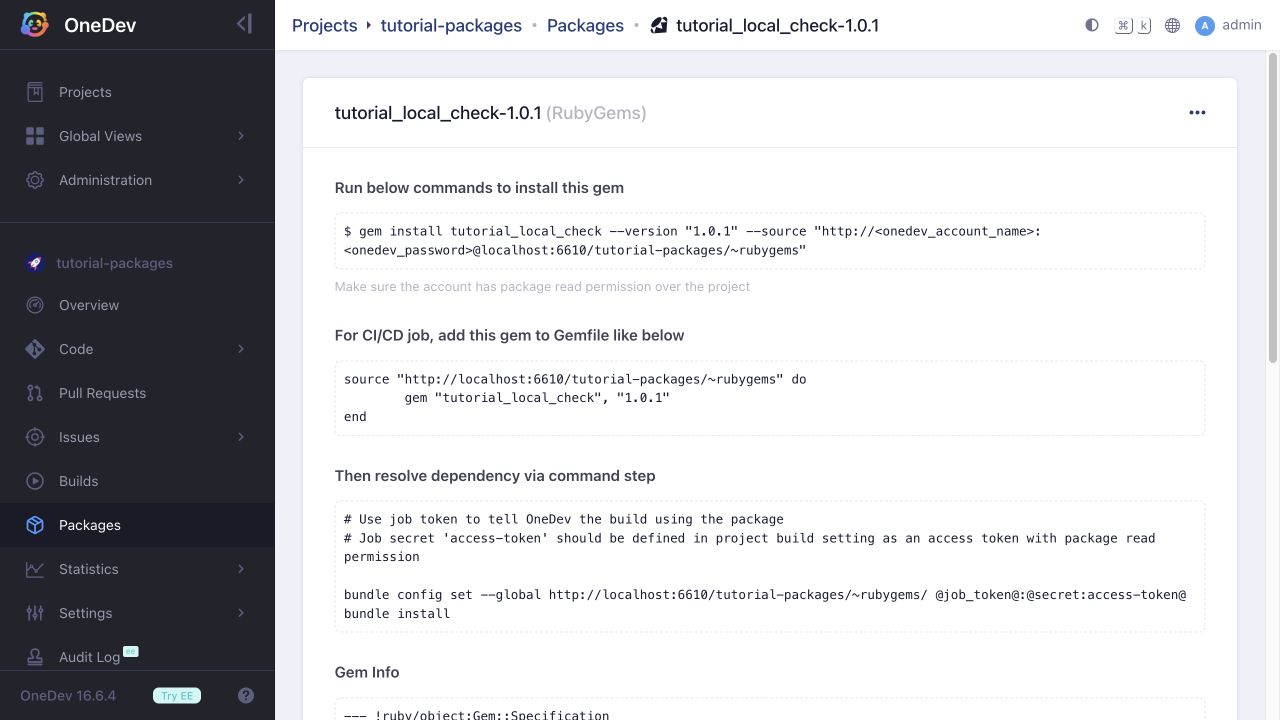
Task: Click the Gemfile source code block
Action: [x=770, y=398]
